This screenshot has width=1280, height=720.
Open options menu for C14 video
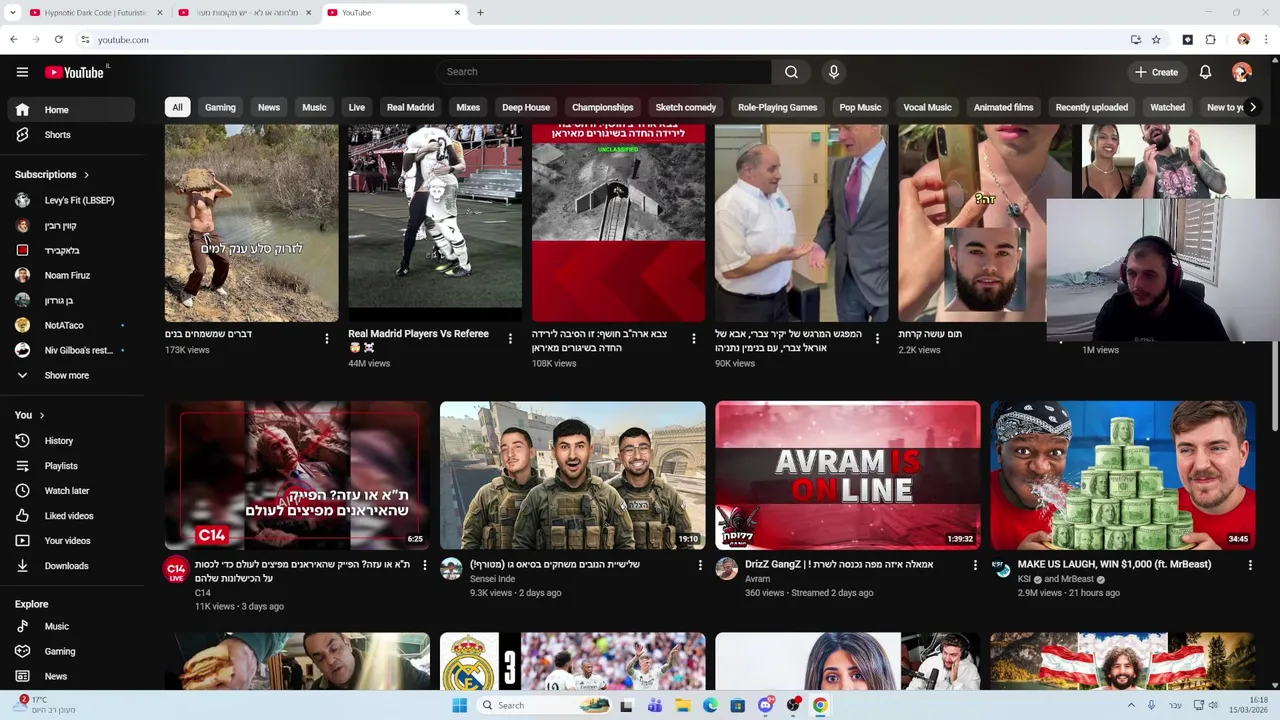[424, 565]
